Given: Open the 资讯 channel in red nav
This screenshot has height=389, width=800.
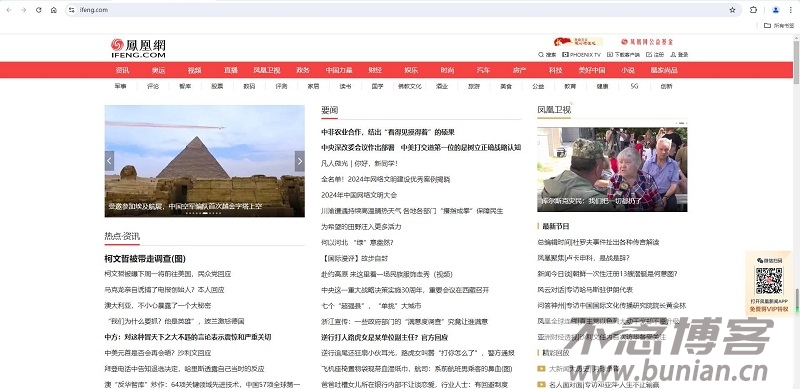Looking at the screenshot, I should (x=122, y=70).
